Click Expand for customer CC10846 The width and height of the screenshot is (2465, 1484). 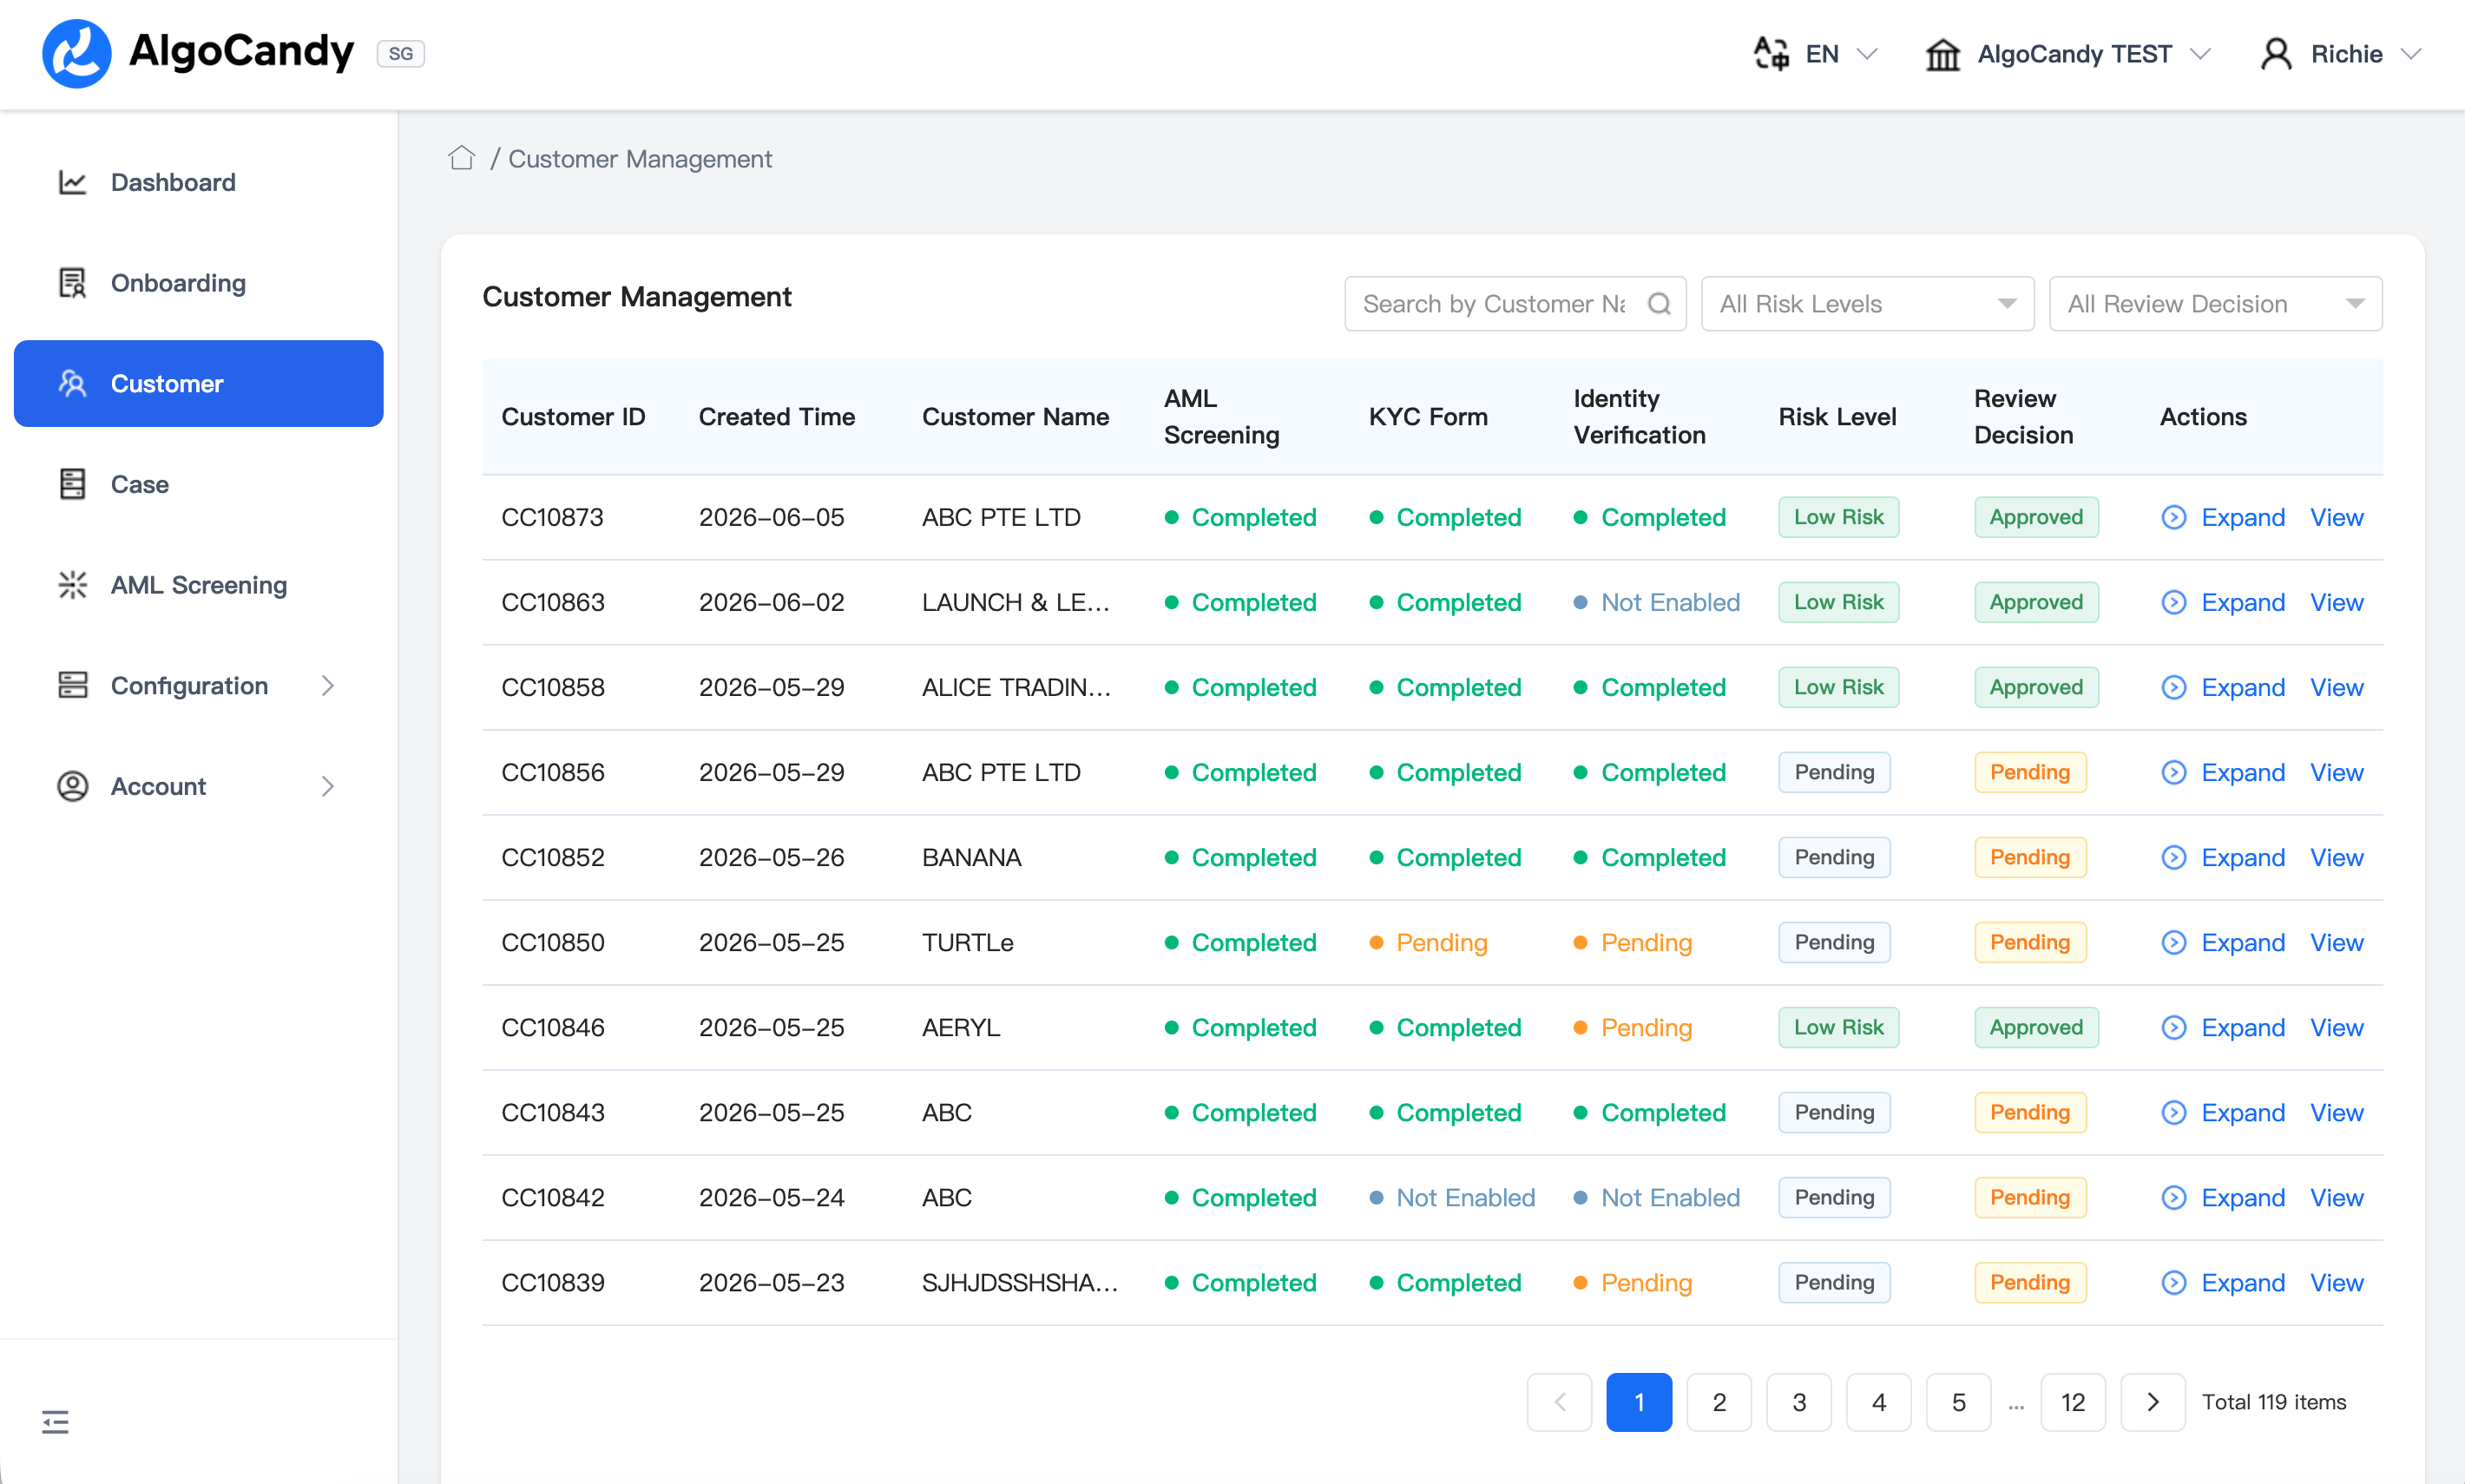(2242, 1027)
